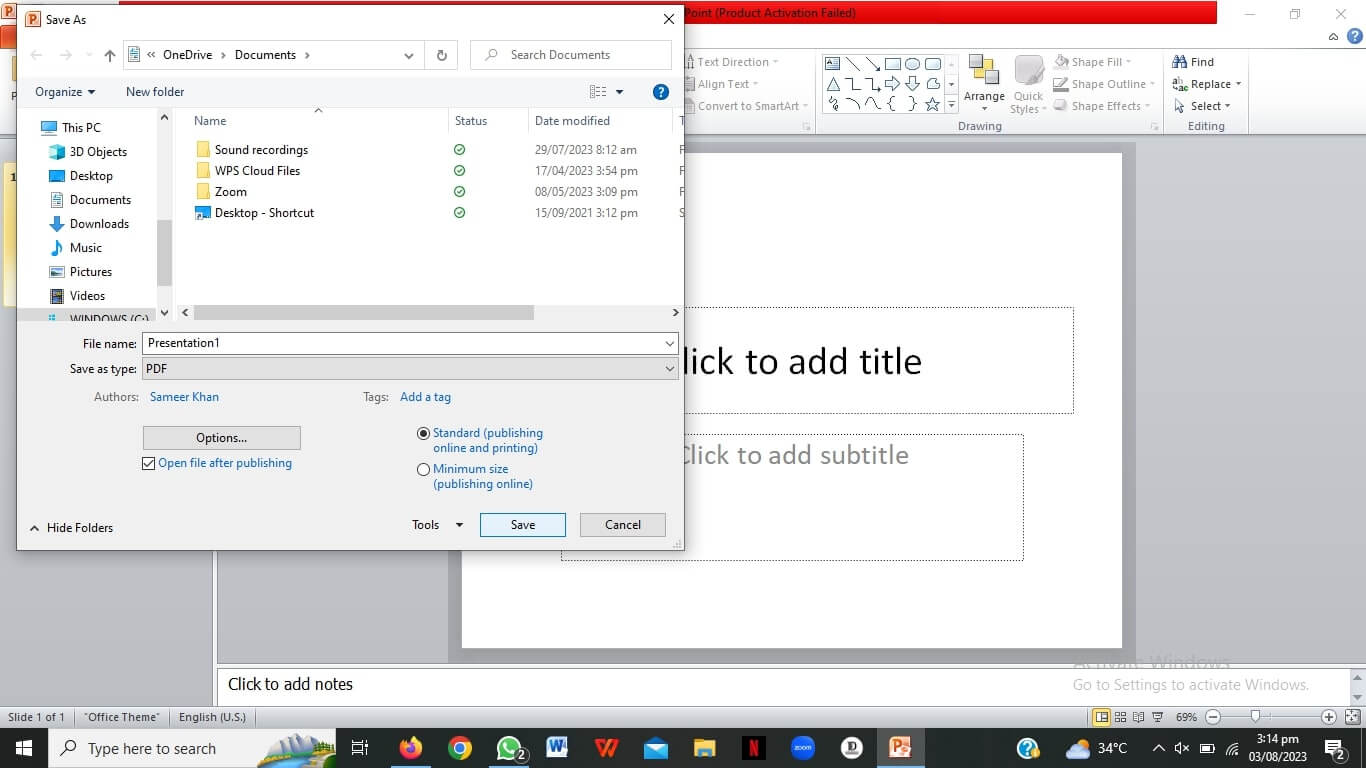The height and width of the screenshot is (768, 1366).
Task: Click Save to publish the PDF
Action: pyautogui.click(x=522, y=524)
